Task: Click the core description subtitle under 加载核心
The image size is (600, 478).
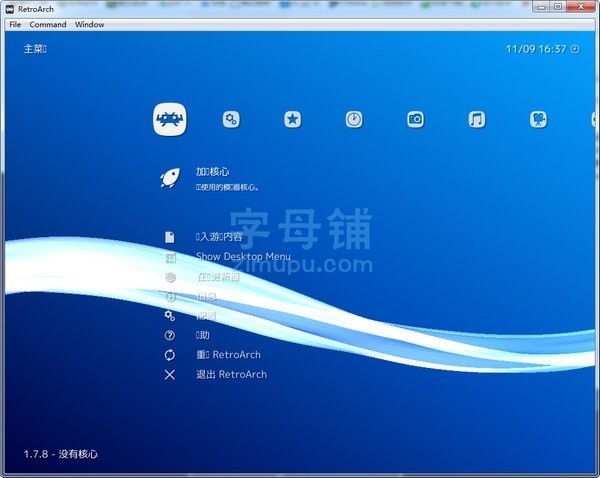Action: click(228, 188)
